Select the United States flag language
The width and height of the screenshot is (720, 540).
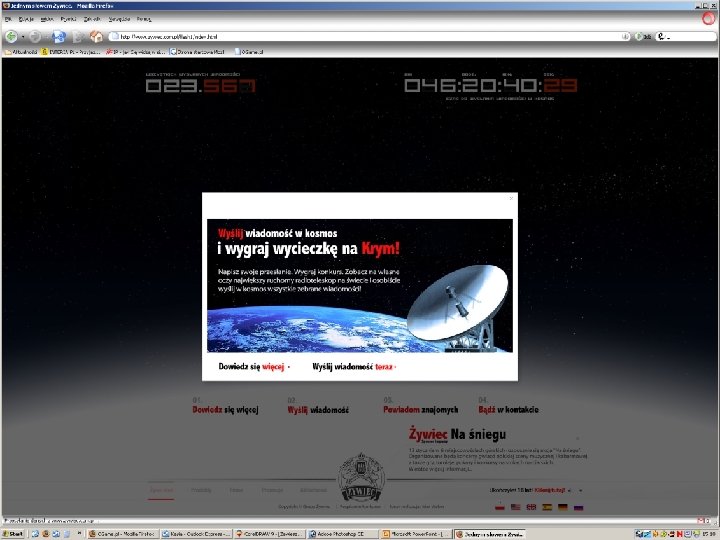(516, 507)
